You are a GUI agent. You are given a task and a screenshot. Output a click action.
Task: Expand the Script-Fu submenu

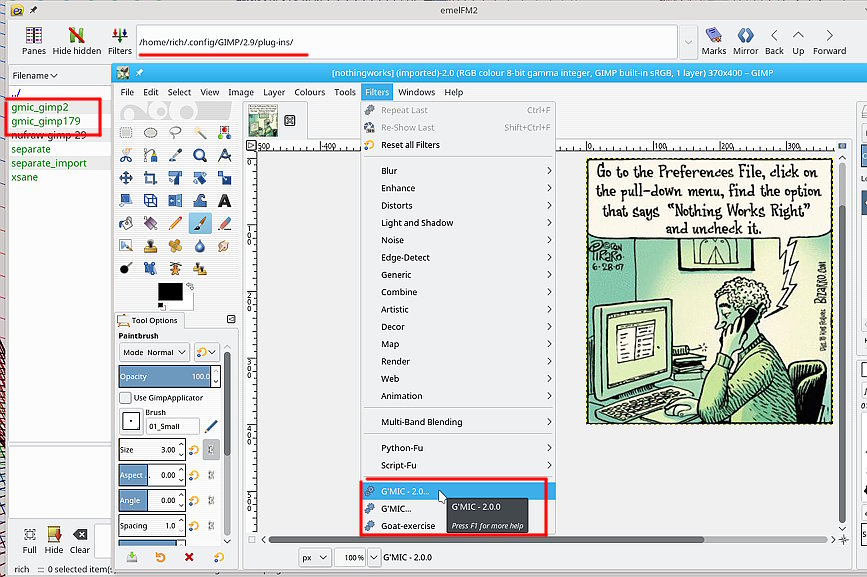458,465
